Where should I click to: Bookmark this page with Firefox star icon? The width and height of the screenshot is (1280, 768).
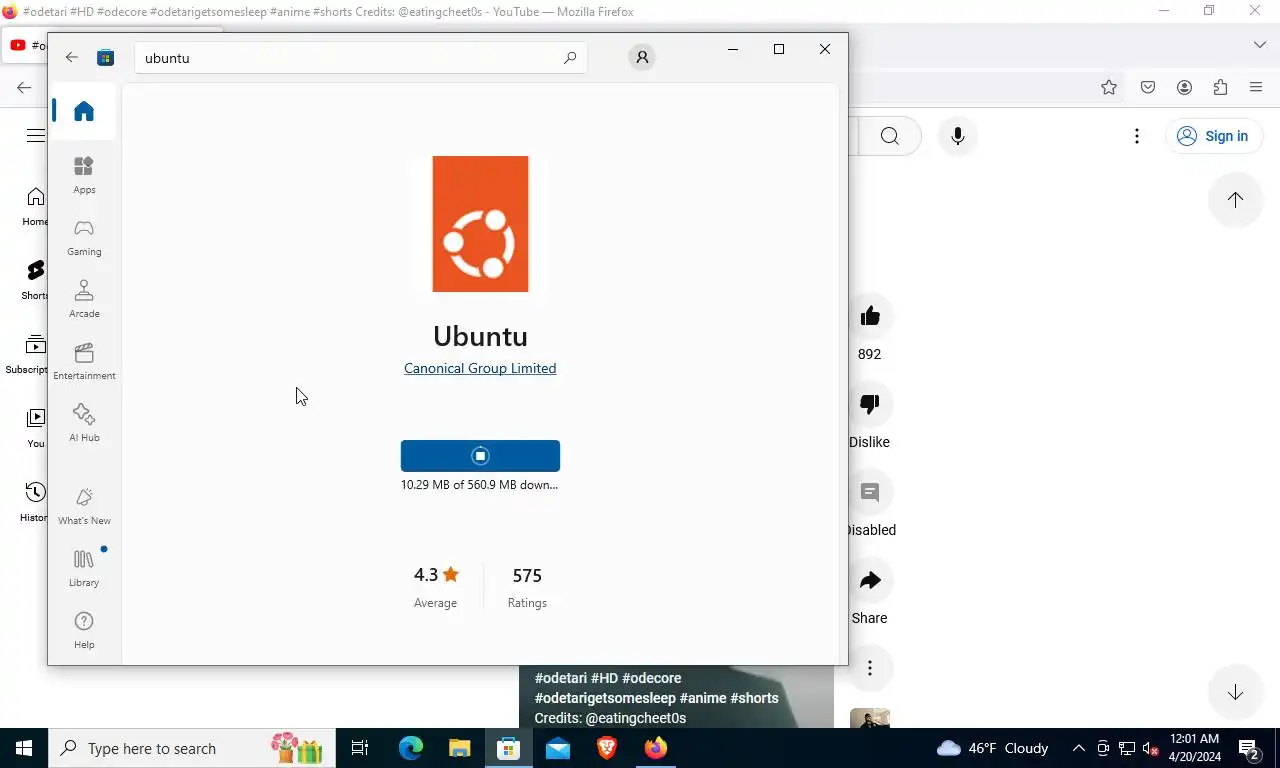coord(1109,88)
